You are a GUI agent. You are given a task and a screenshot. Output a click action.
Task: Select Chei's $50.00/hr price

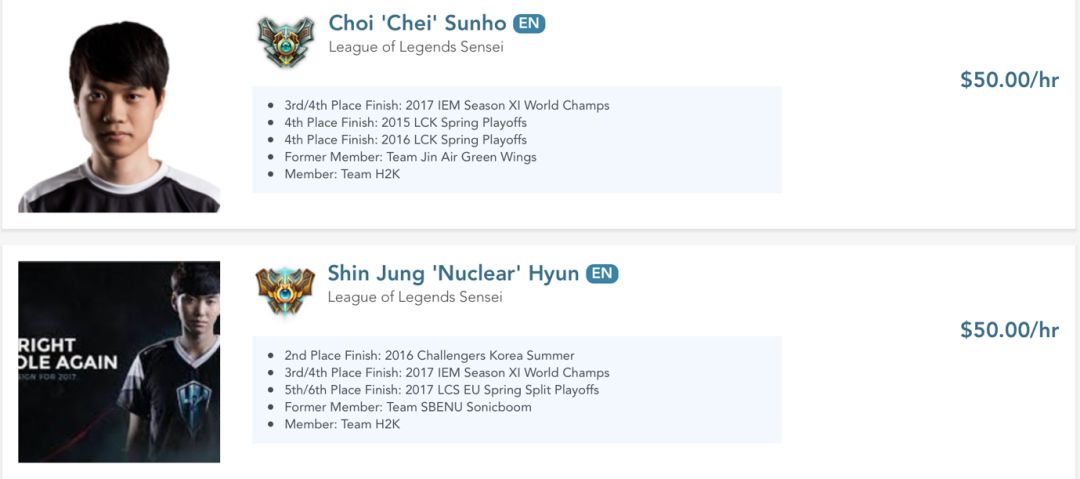[1009, 80]
